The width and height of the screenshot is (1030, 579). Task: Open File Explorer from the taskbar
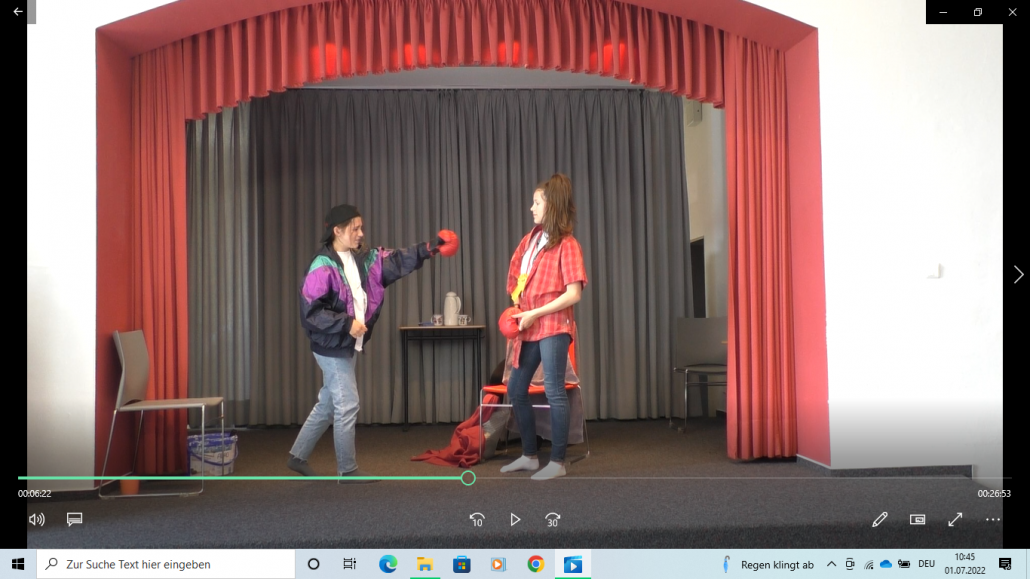(425, 564)
